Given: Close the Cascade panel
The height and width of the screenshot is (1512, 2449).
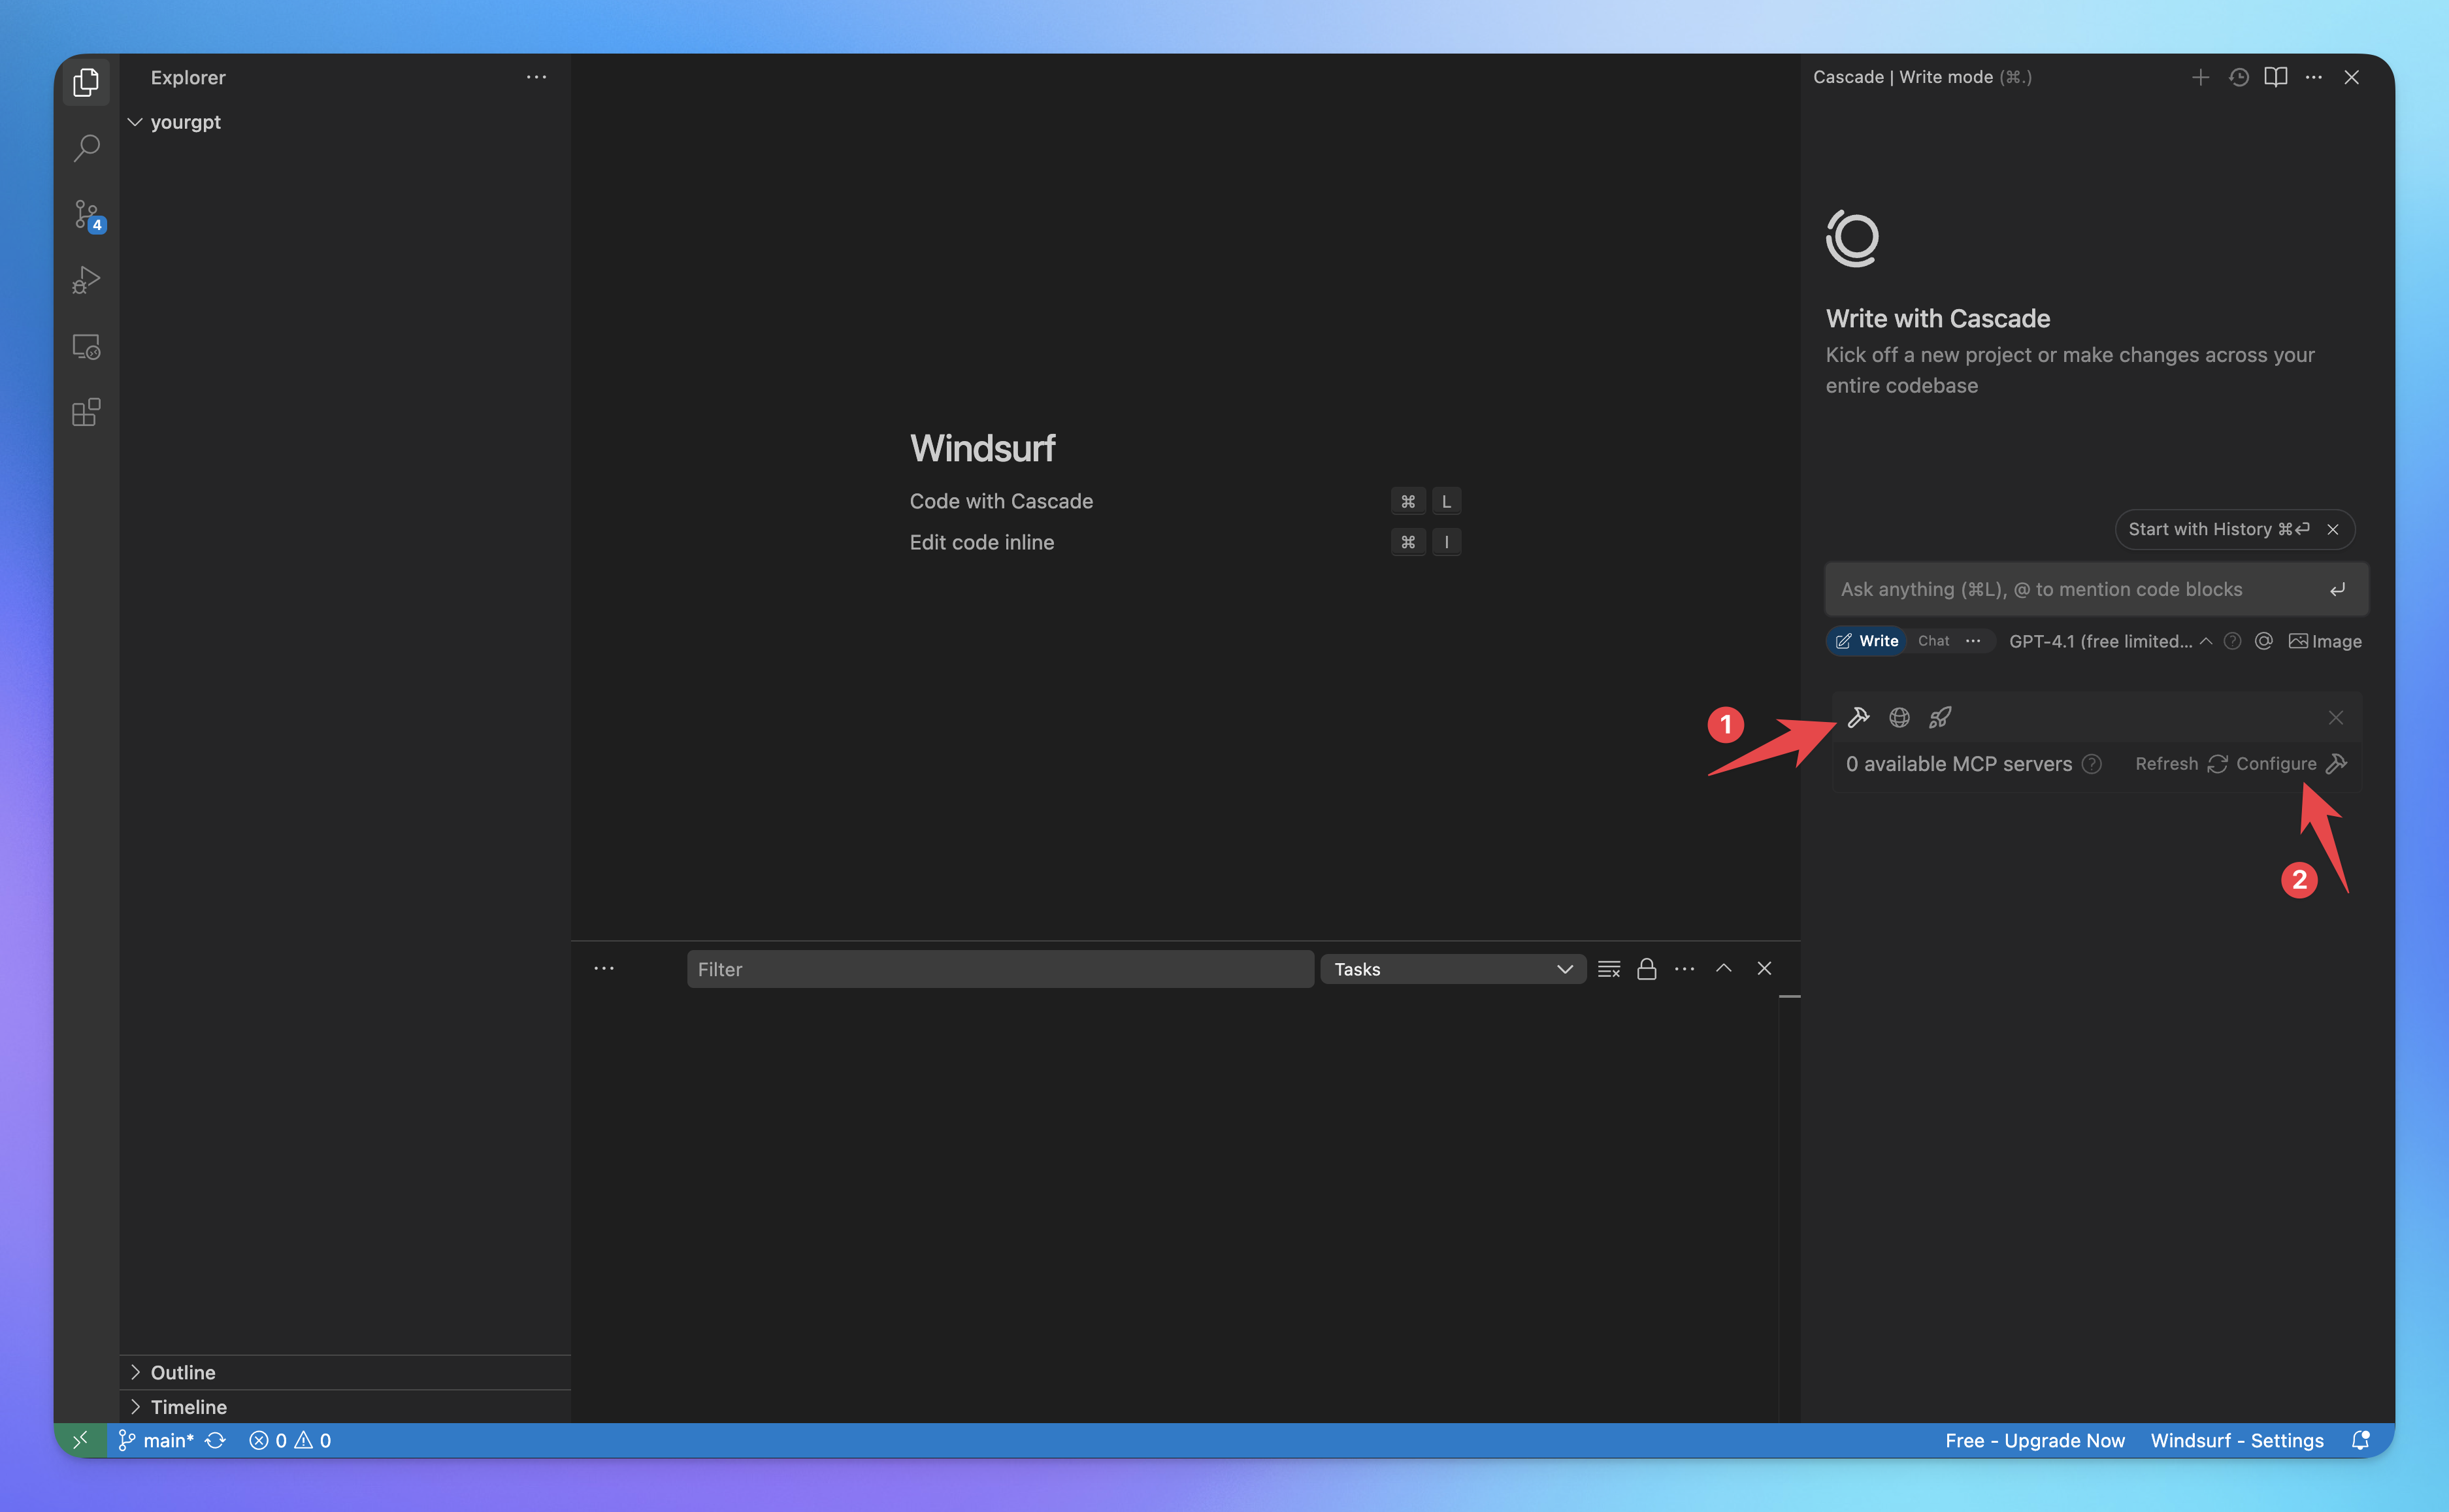Looking at the screenshot, I should pyautogui.click(x=2352, y=77).
